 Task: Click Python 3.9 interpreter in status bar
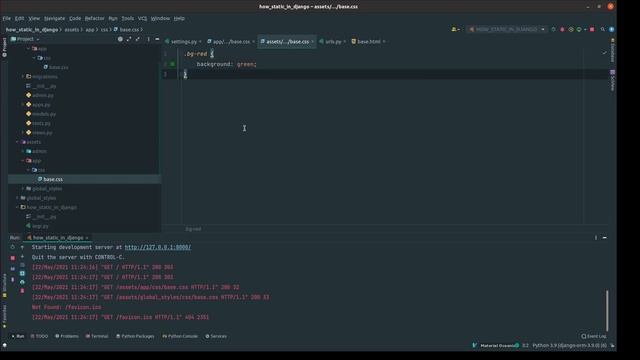569,345
